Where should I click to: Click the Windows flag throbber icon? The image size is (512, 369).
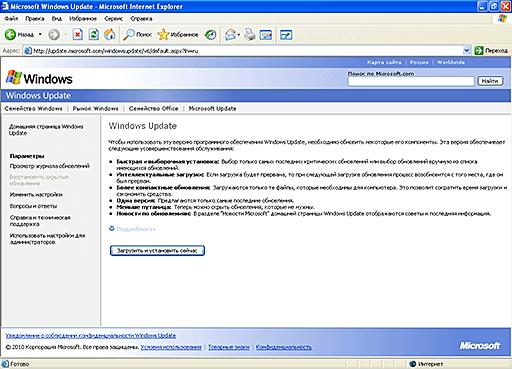pos(502,19)
